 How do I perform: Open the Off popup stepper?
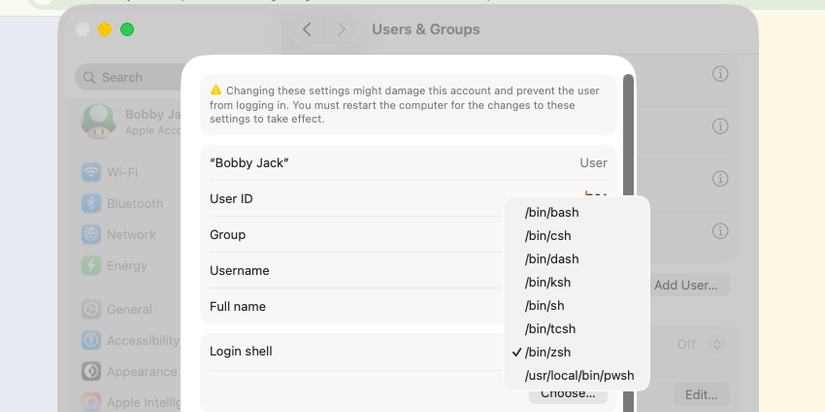click(717, 344)
